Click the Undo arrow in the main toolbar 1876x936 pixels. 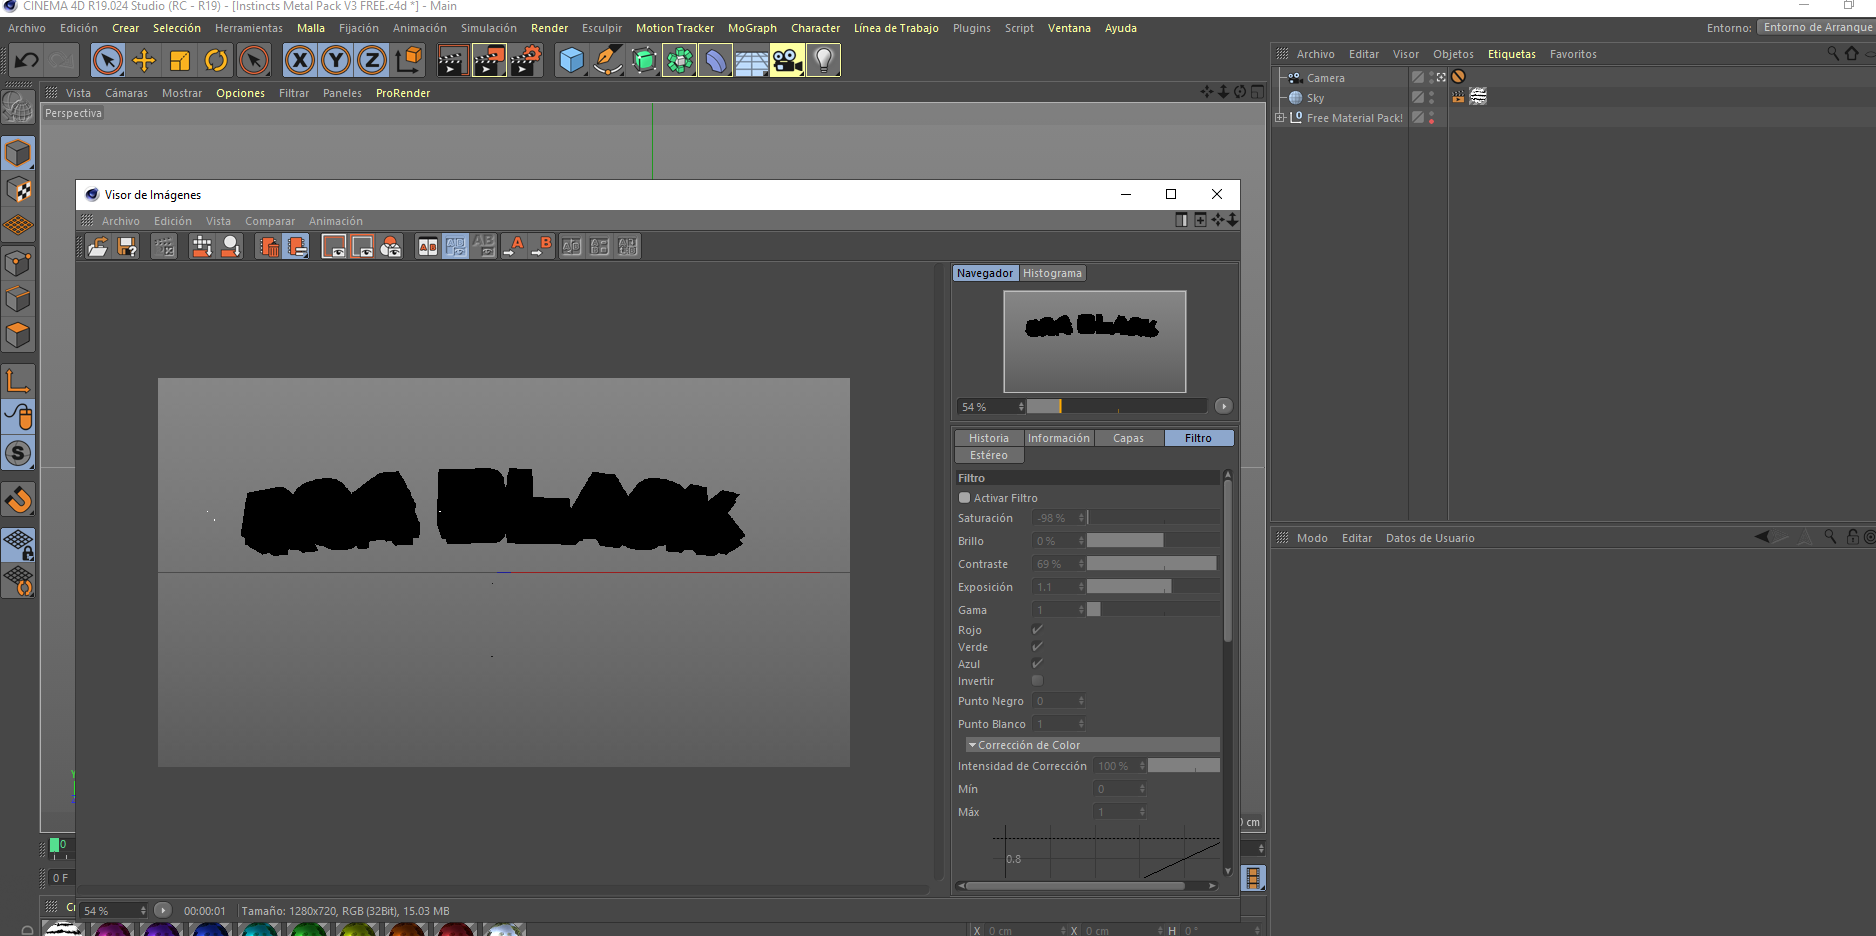click(x=26, y=61)
